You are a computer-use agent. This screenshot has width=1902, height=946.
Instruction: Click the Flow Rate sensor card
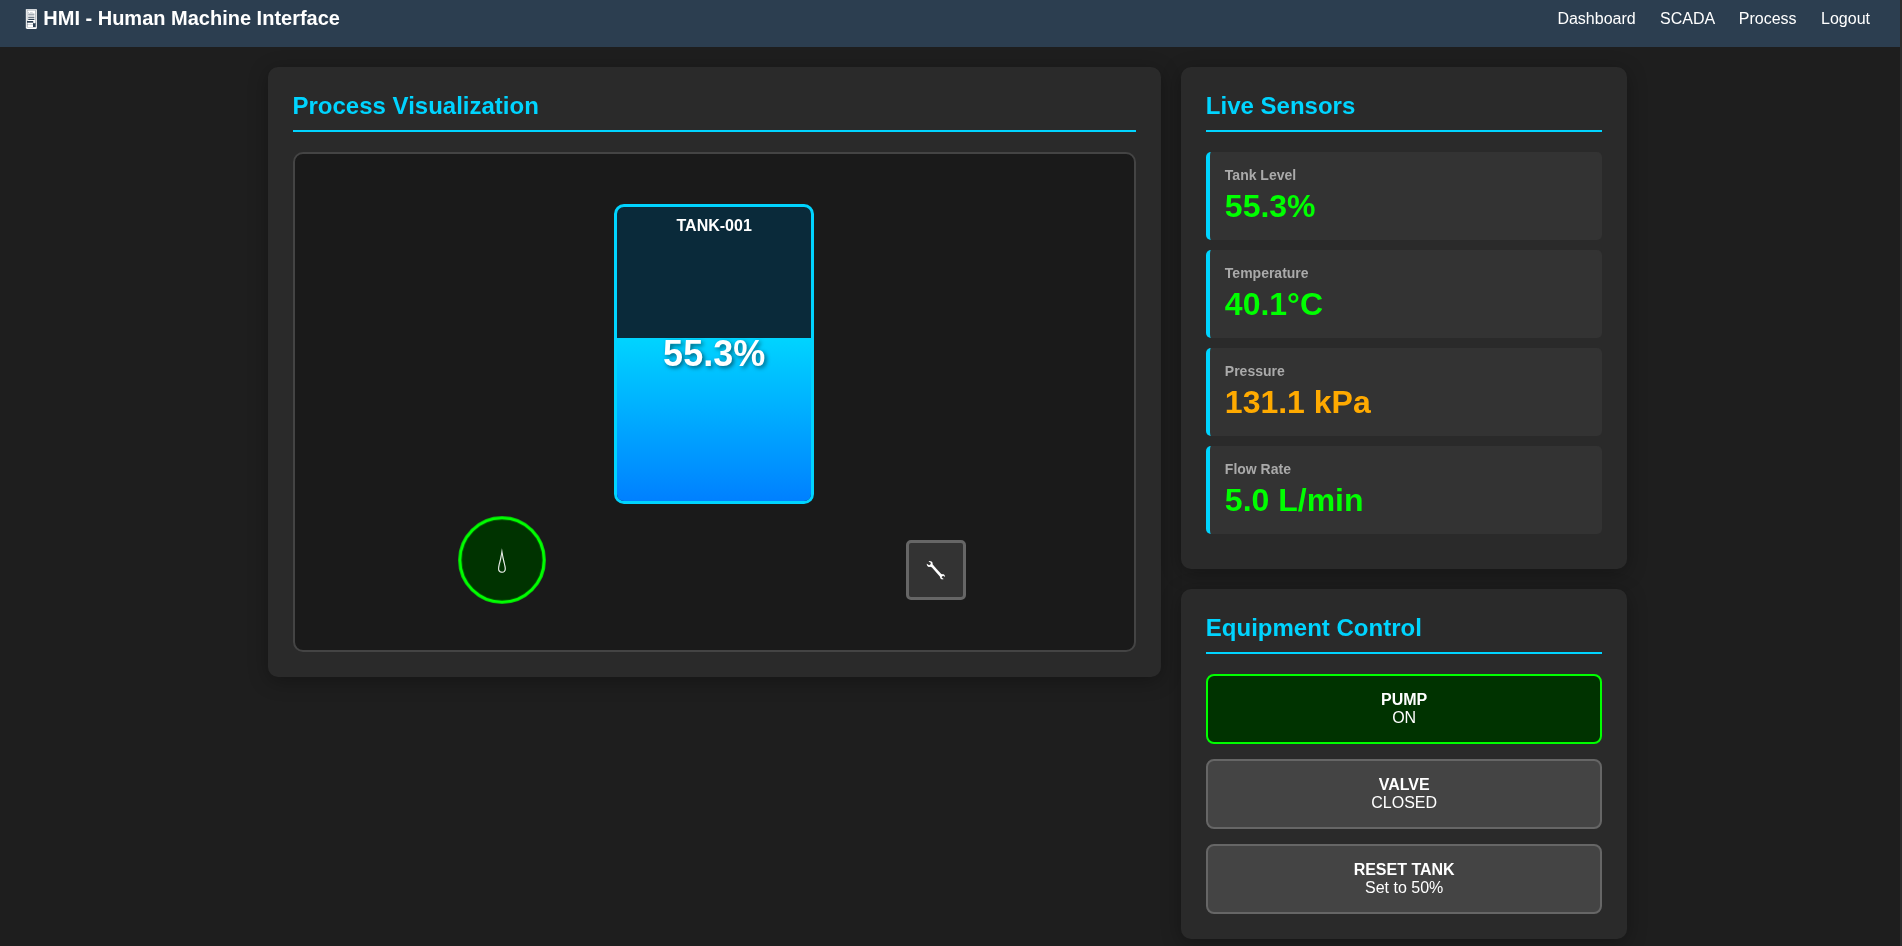click(1402, 489)
